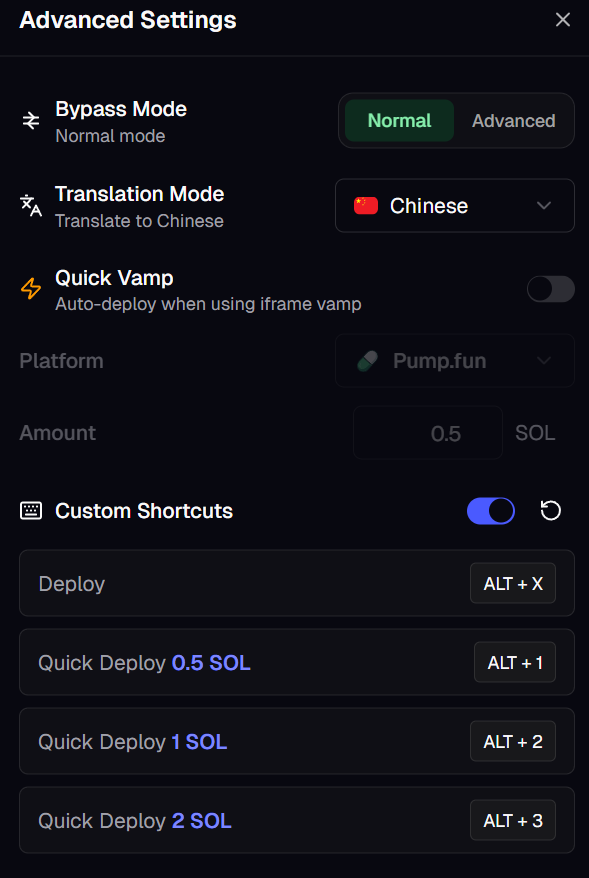Switch bypass mode to Advanced
This screenshot has width=589, height=878.
[513, 120]
